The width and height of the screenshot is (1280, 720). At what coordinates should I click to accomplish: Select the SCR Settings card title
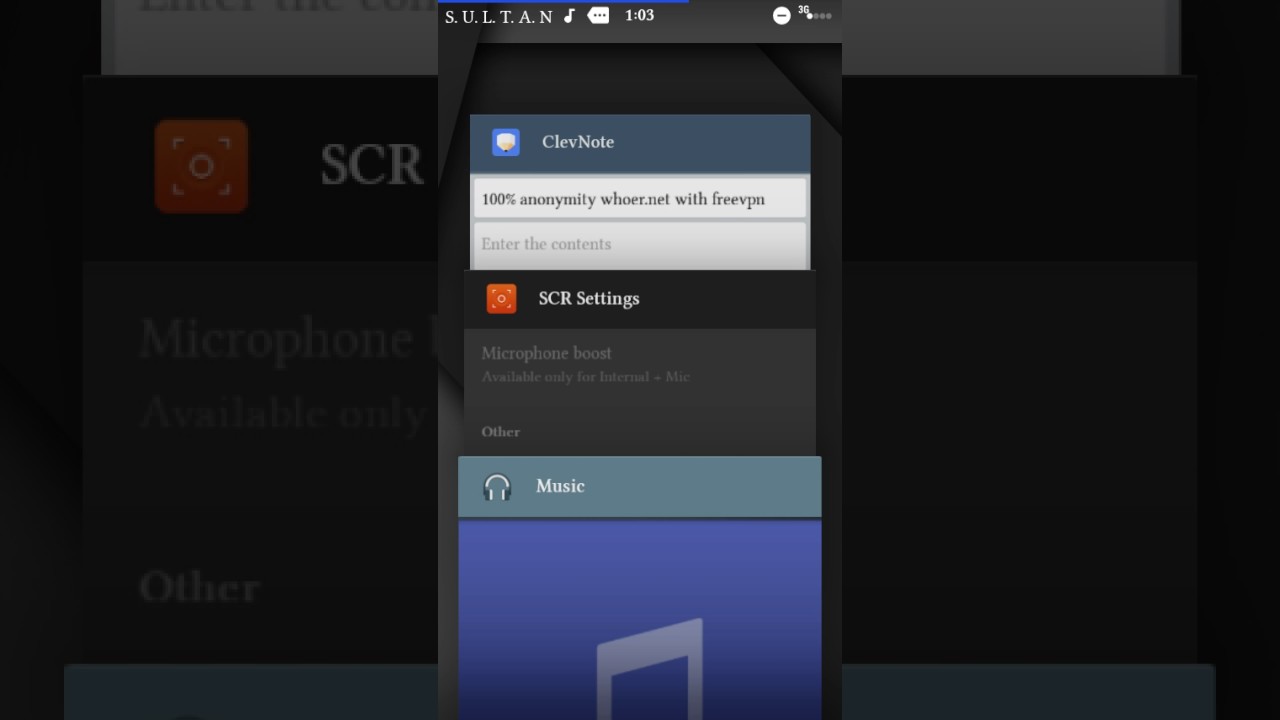click(589, 298)
